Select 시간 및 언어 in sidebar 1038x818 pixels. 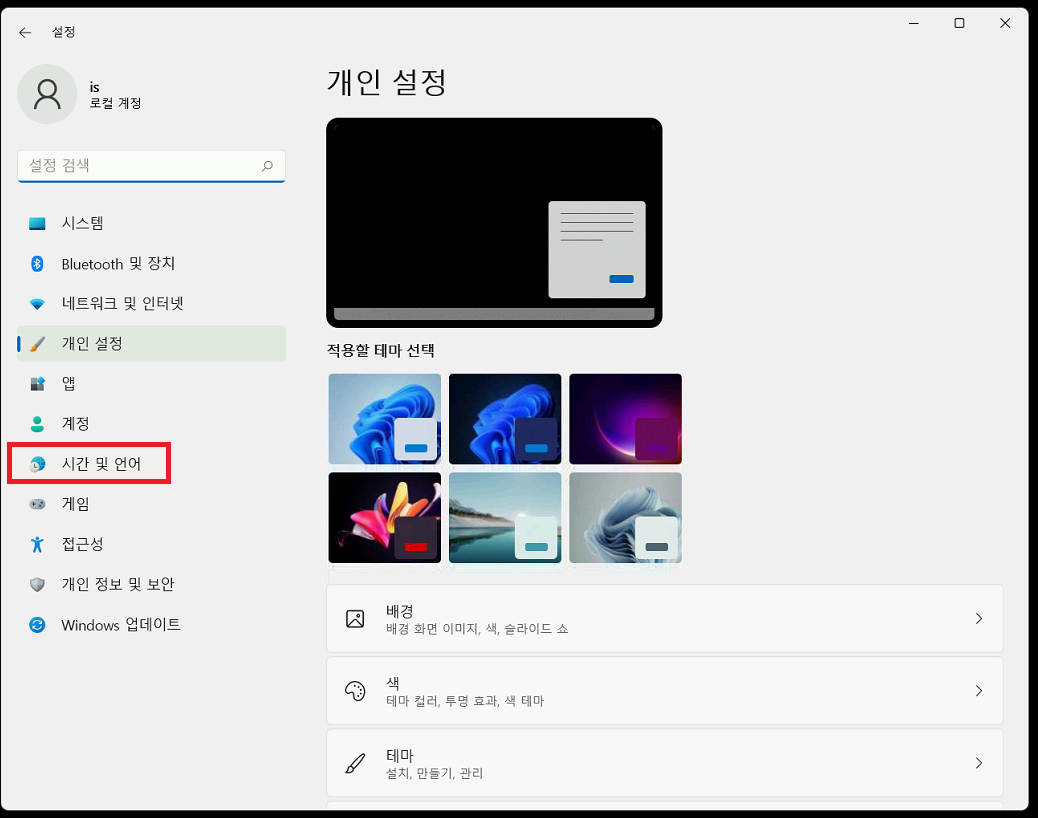152,464
